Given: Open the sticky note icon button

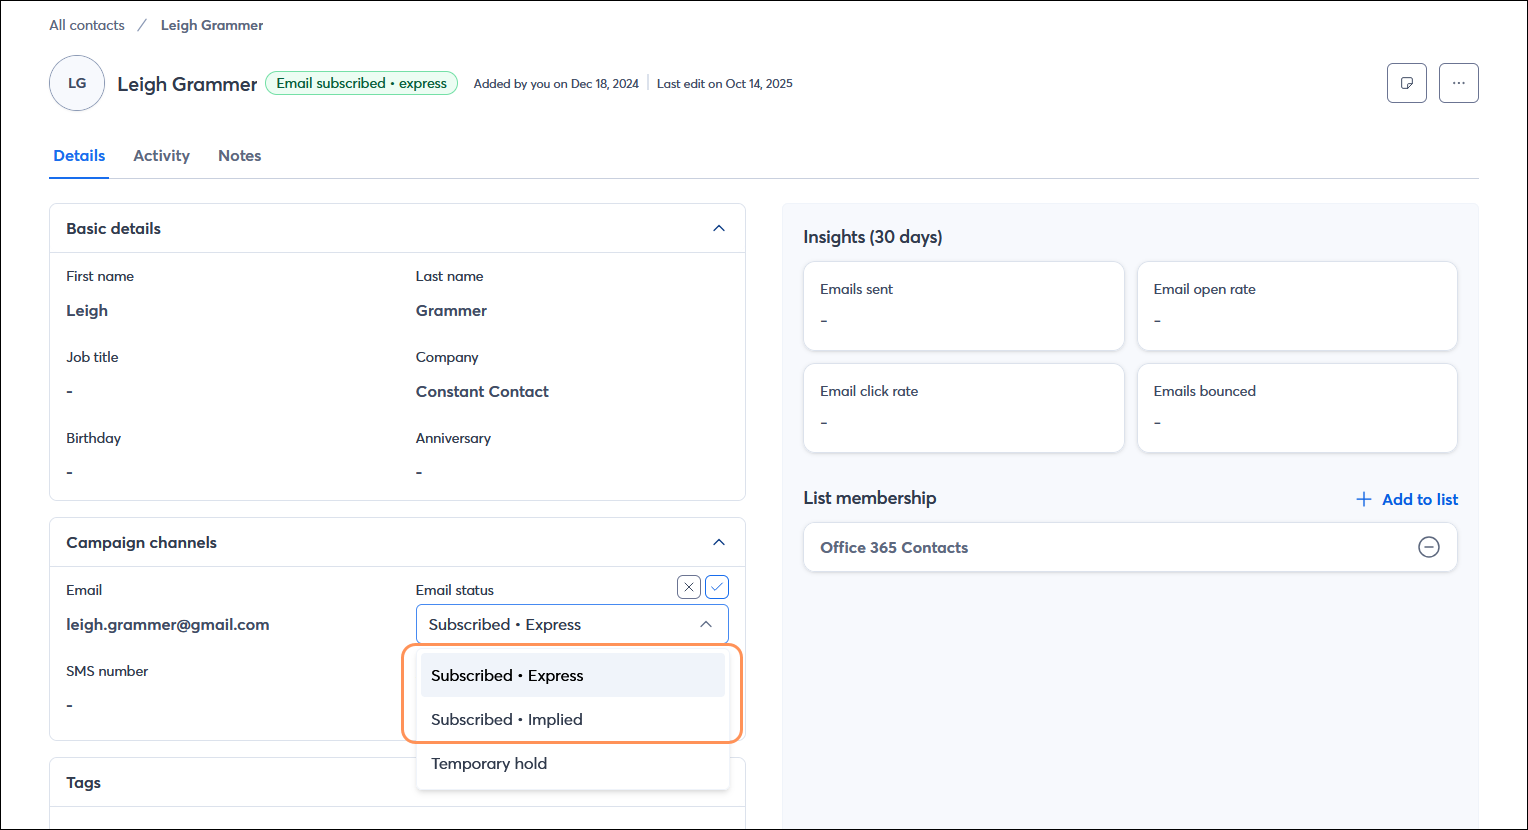Looking at the screenshot, I should 1406,83.
